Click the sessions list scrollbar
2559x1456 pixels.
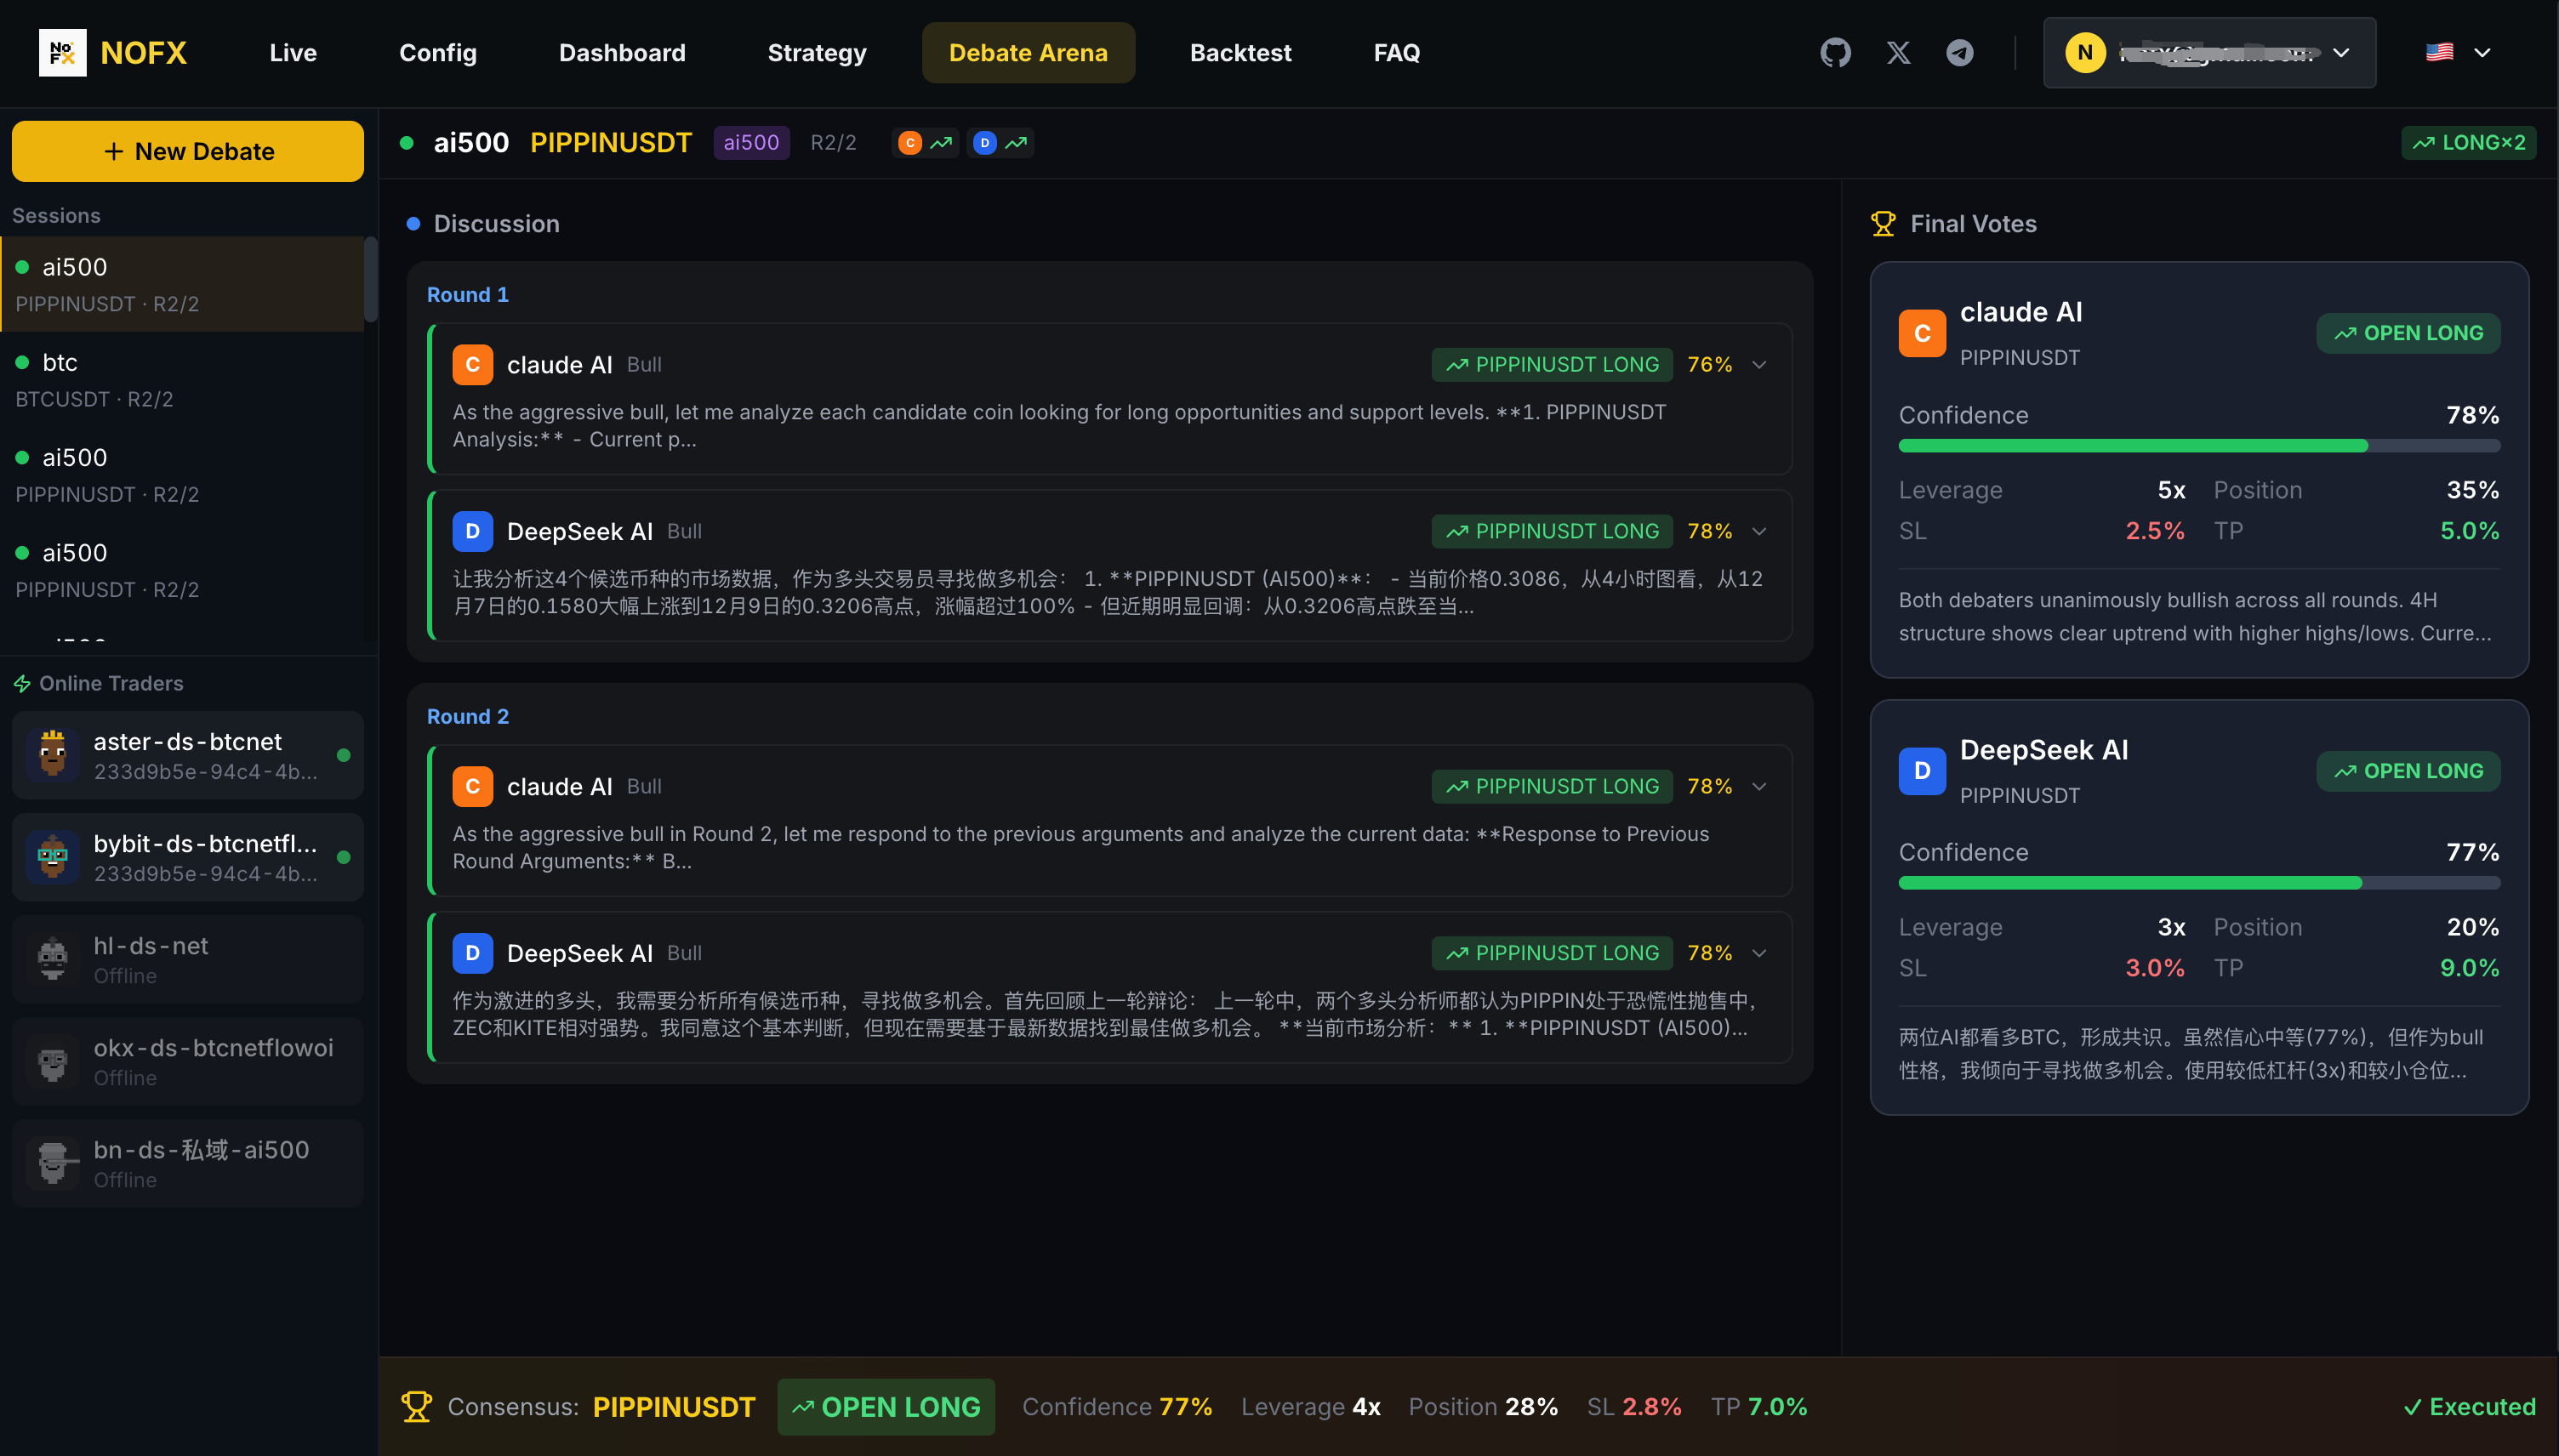(x=371, y=280)
